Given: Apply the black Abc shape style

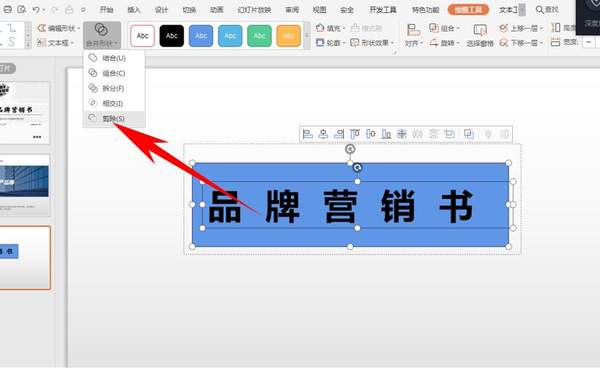Looking at the screenshot, I should (x=171, y=36).
